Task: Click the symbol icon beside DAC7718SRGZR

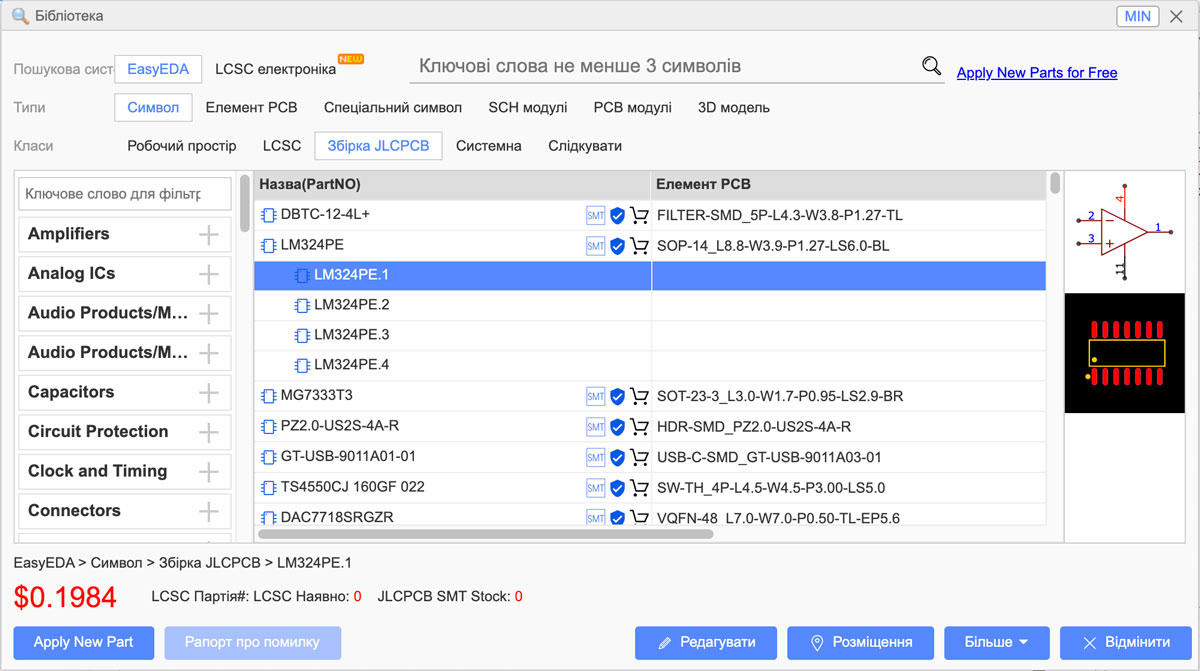Action: tap(269, 517)
